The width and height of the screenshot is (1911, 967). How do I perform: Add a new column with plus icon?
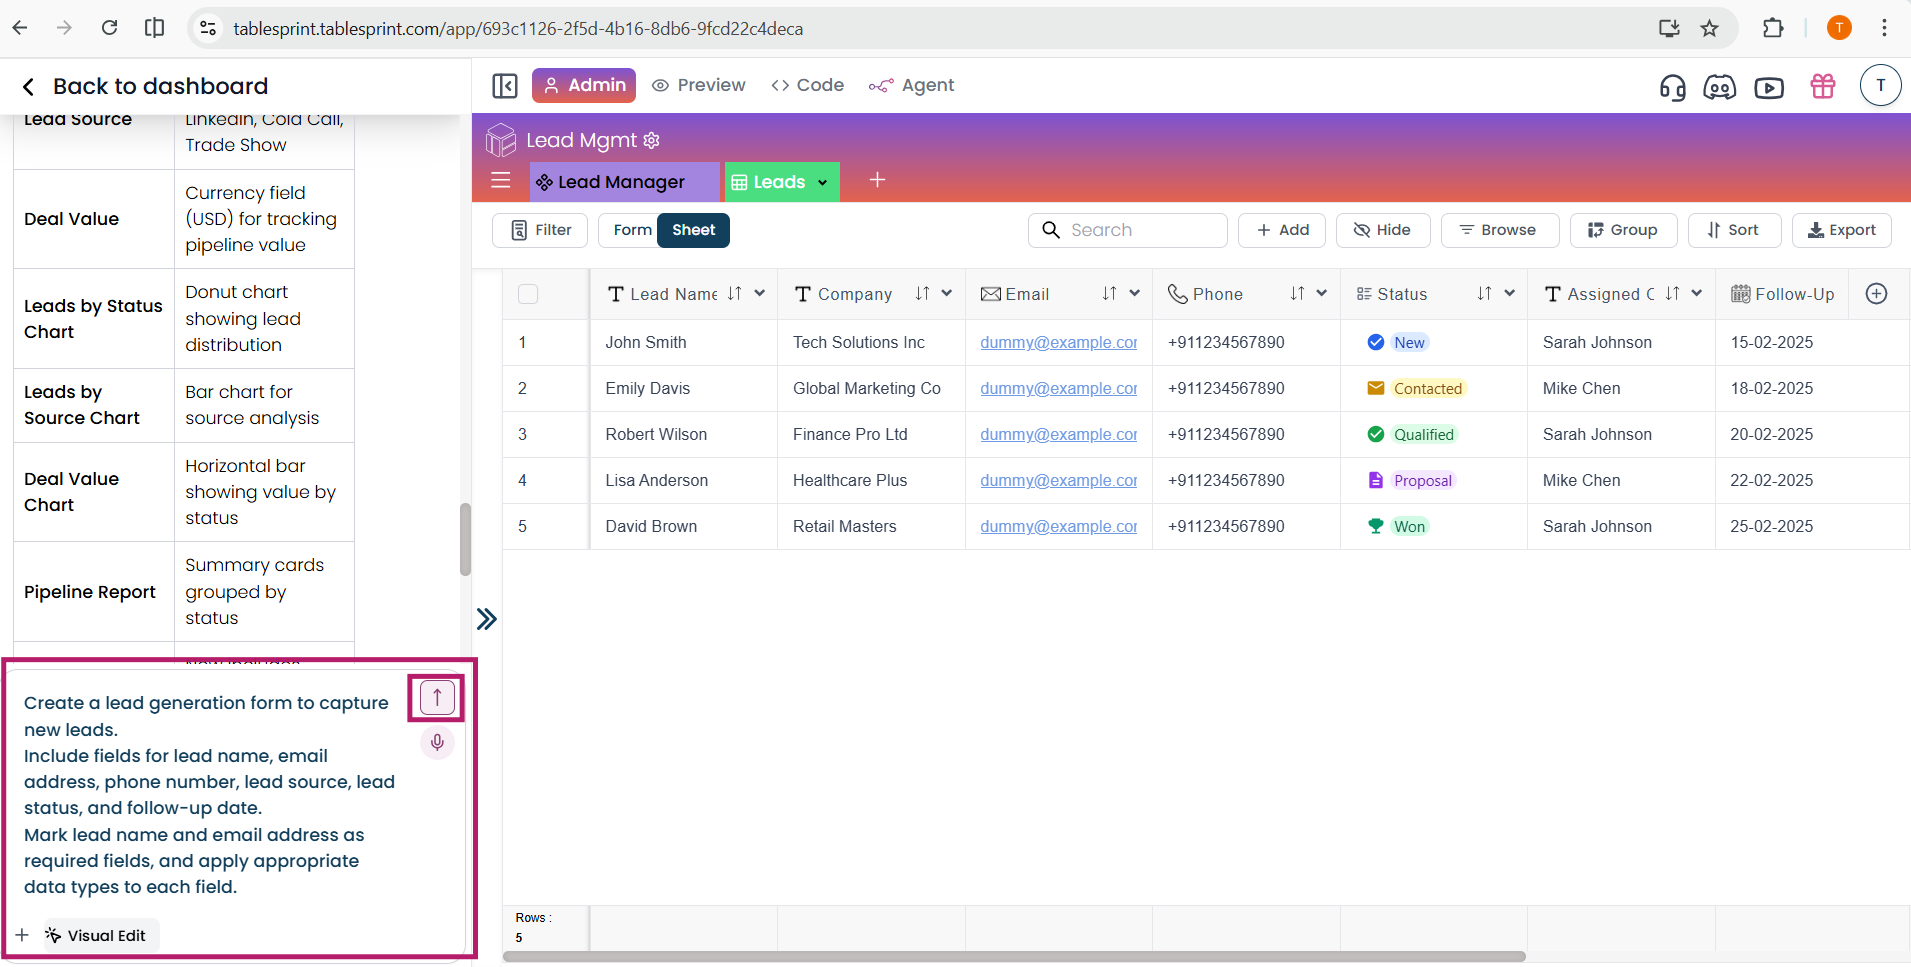click(1876, 294)
